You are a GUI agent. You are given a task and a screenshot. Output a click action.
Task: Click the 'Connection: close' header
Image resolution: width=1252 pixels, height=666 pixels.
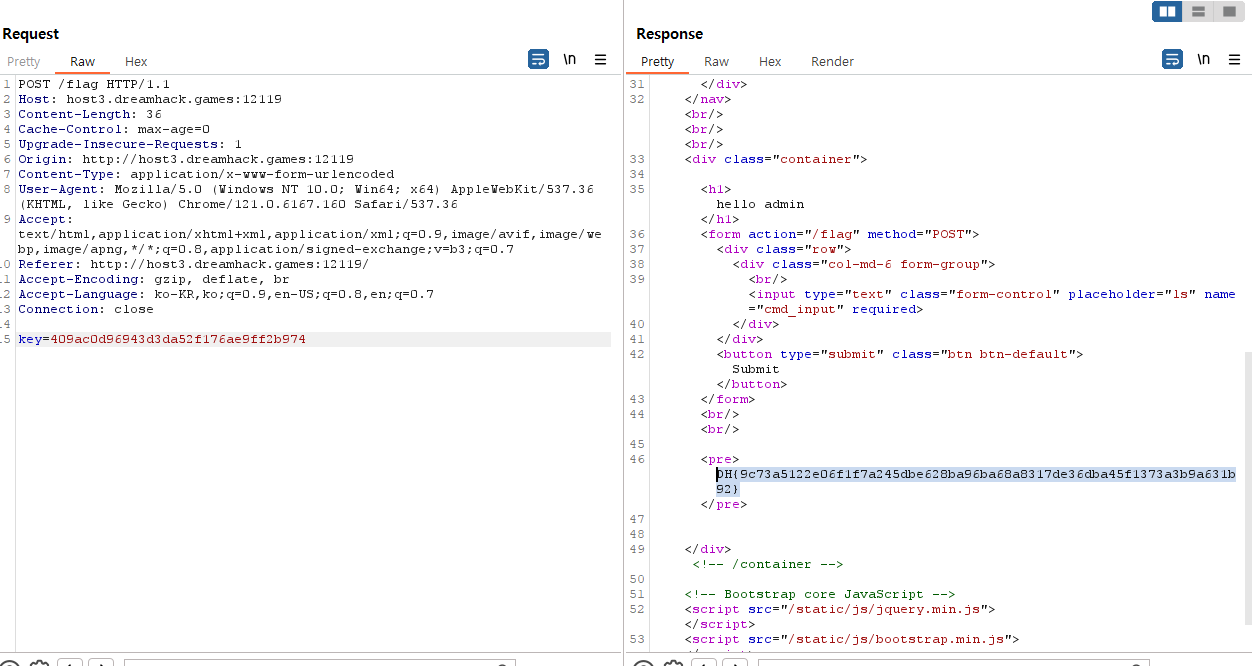click(86, 309)
